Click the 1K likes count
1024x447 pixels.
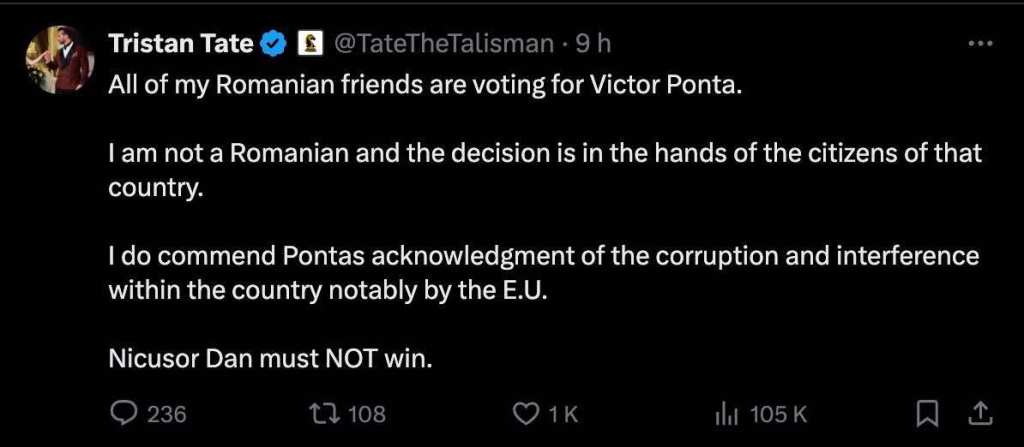[563, 413]
